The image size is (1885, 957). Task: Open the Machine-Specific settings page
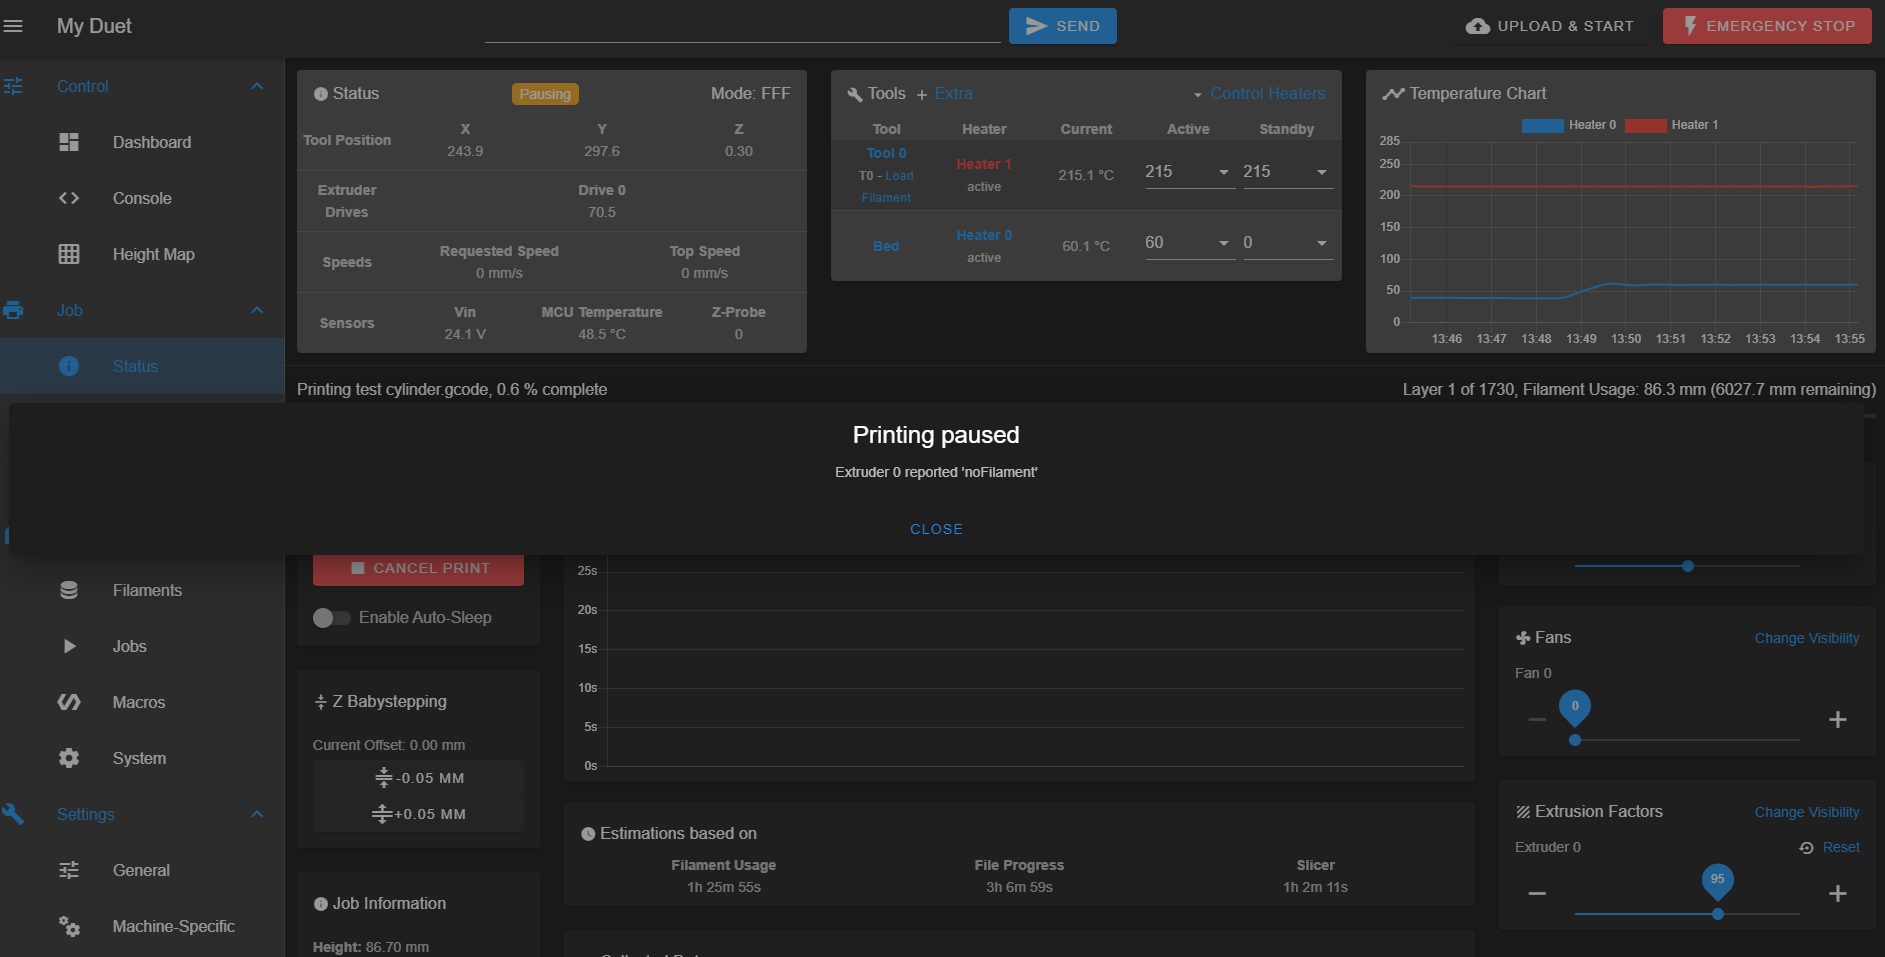(142, 926)
